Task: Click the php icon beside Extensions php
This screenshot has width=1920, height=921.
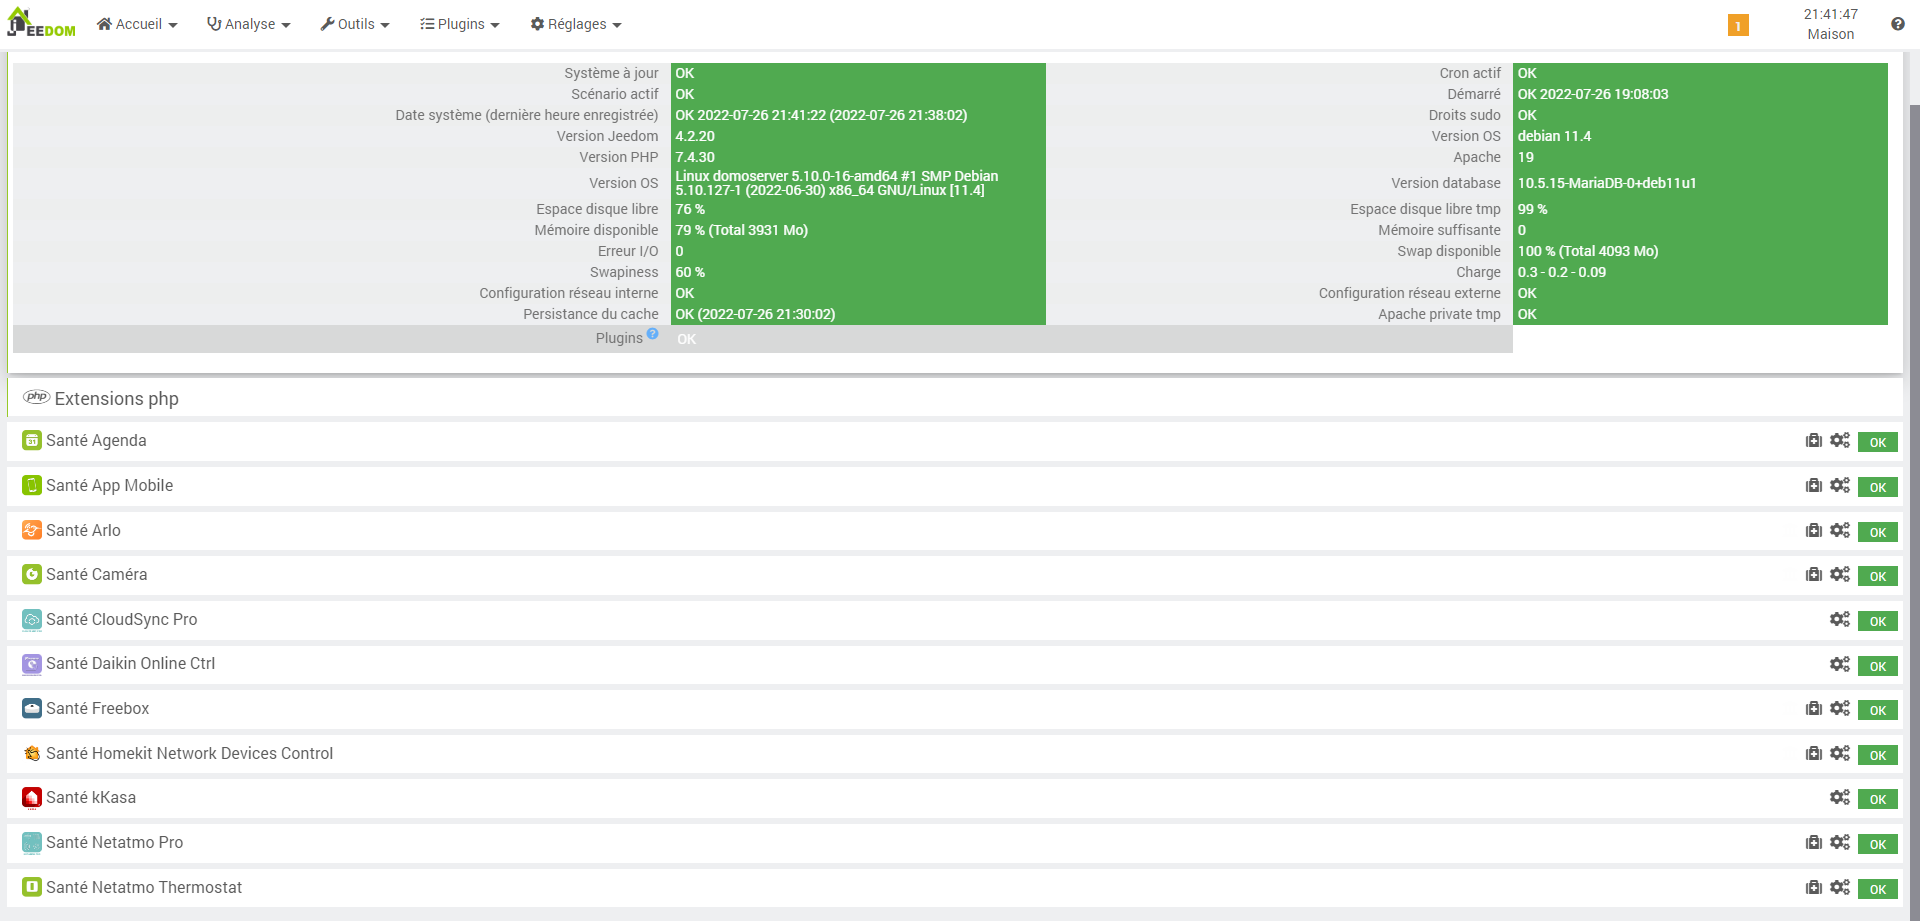Action: point(37,397)
